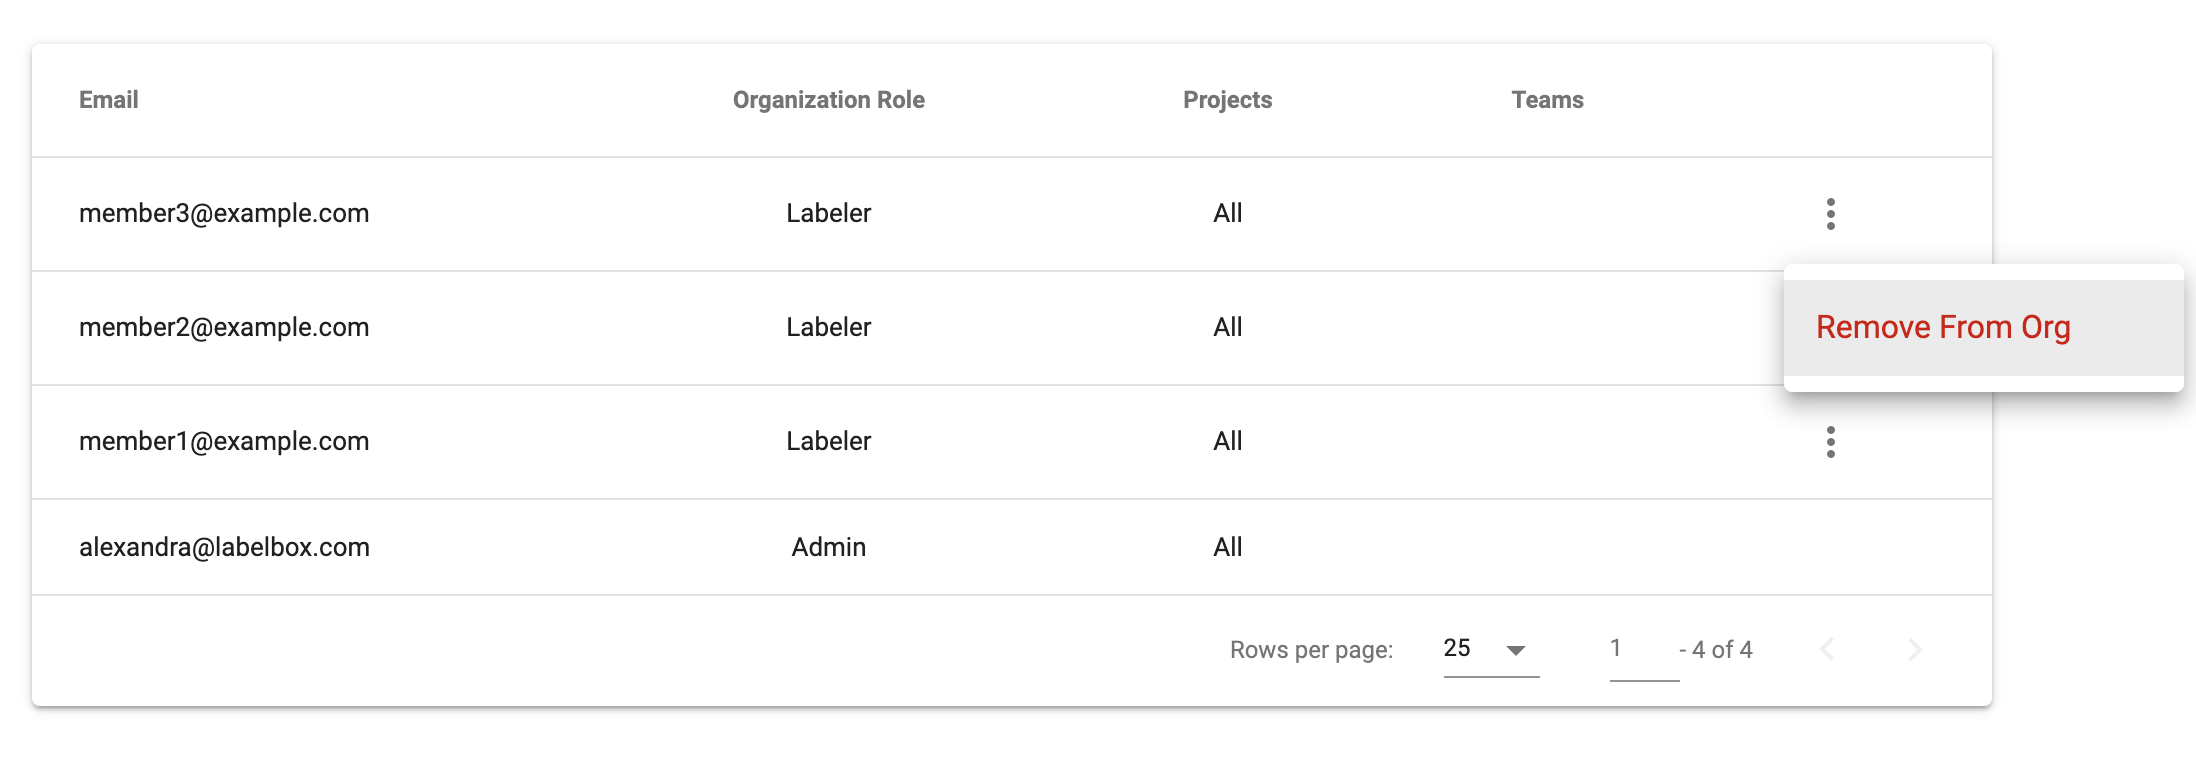Click the Admin role for alexandra

tap(828, 547)
